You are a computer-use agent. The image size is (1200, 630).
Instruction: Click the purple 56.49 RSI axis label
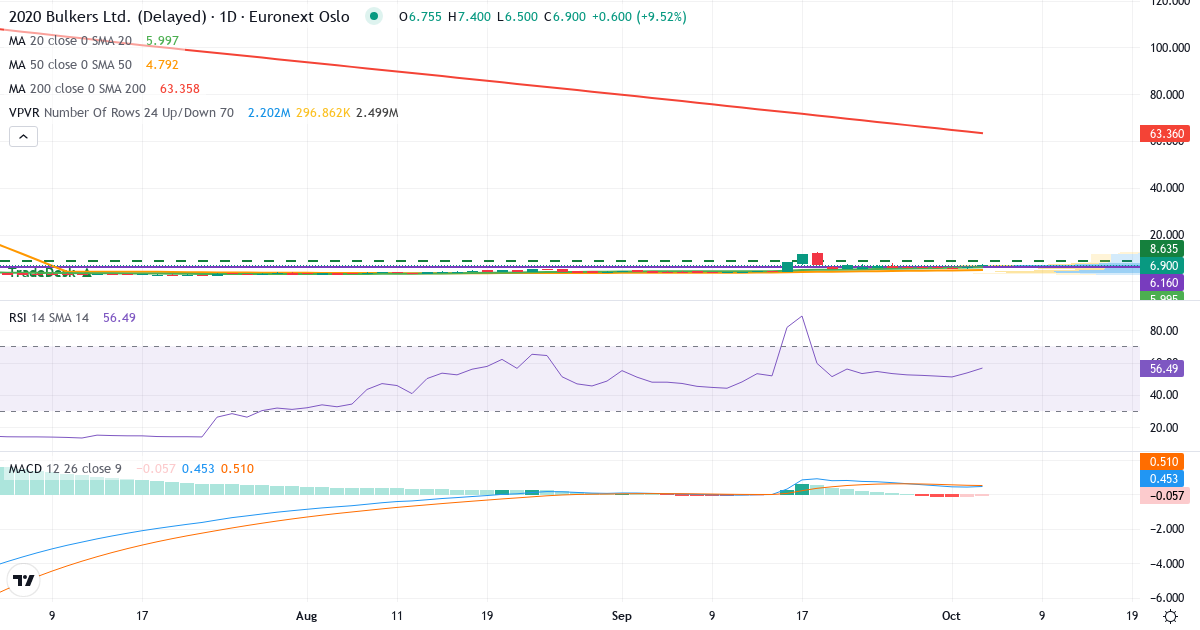pos(1161,368)
